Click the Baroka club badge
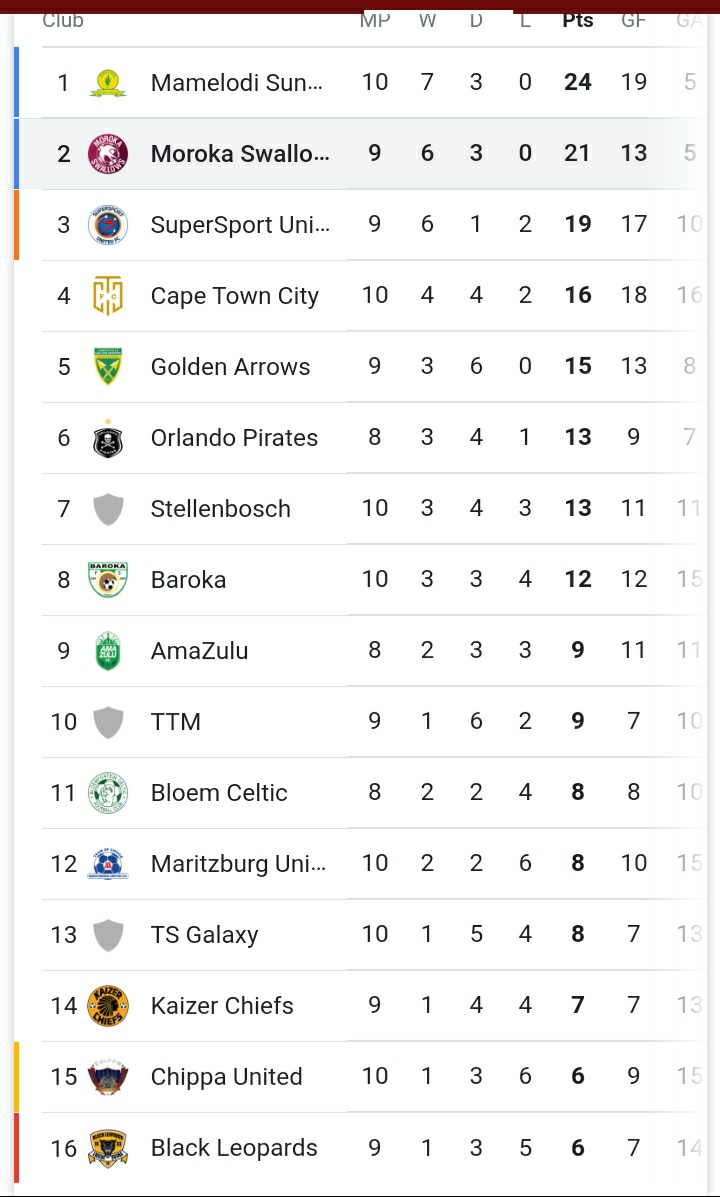 (108, 579)
